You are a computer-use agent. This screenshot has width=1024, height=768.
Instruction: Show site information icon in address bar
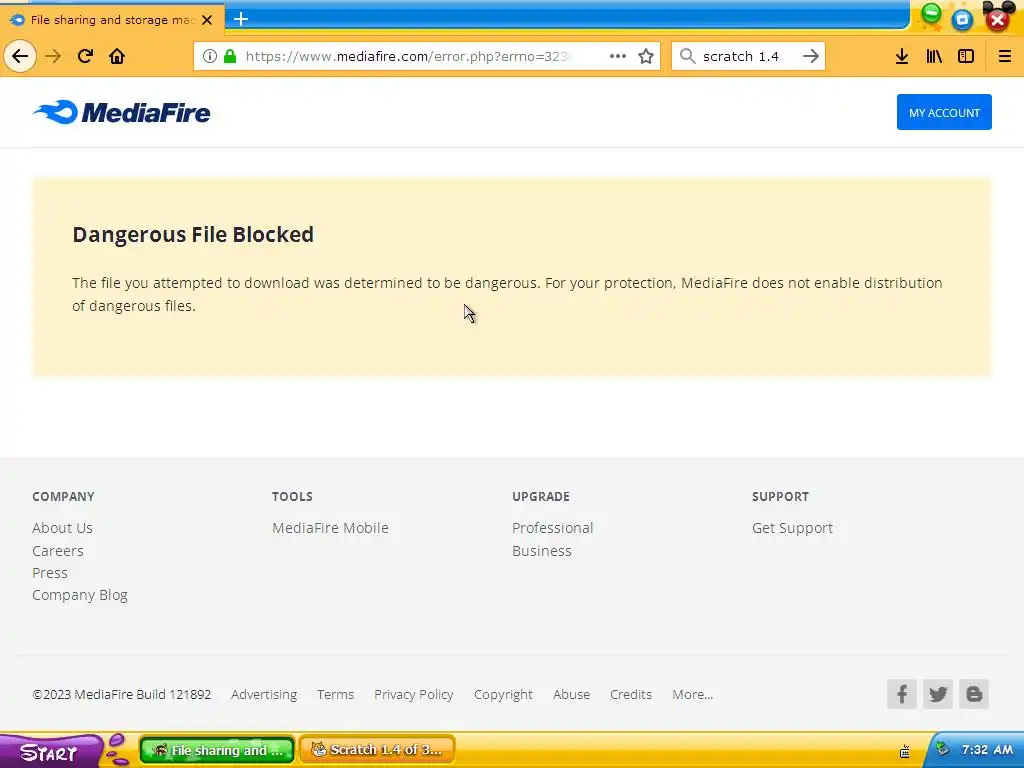[210, 56]
